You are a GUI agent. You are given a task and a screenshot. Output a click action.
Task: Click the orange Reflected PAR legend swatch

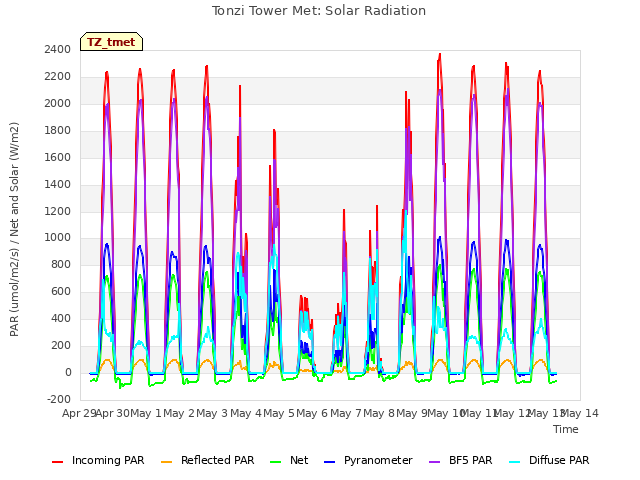[167, 462]
